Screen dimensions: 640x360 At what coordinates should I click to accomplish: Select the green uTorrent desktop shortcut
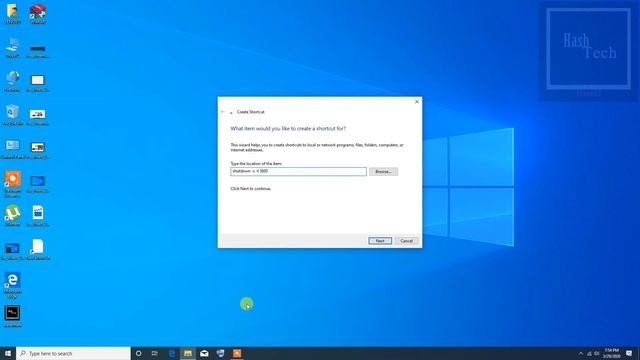[x=13, y=216]
